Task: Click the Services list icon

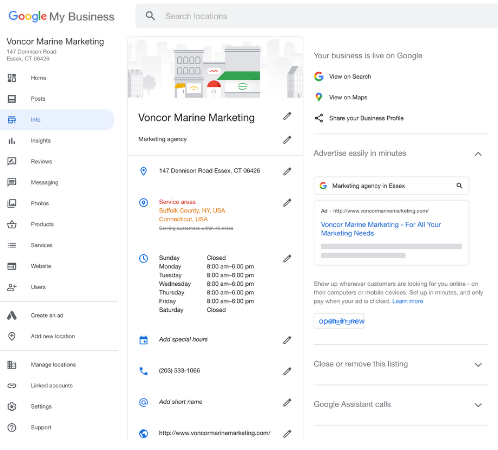Action: 12,245
